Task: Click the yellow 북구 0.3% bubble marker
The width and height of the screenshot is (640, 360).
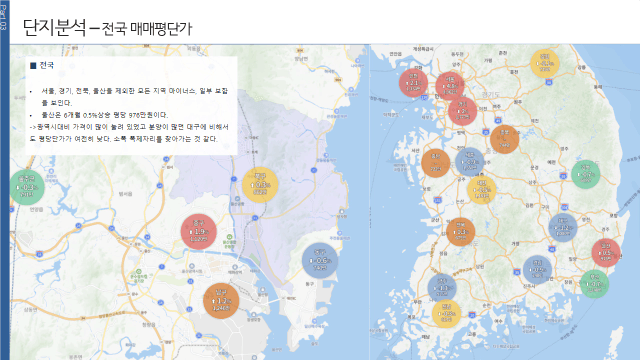Action: [x=260, y=185]
